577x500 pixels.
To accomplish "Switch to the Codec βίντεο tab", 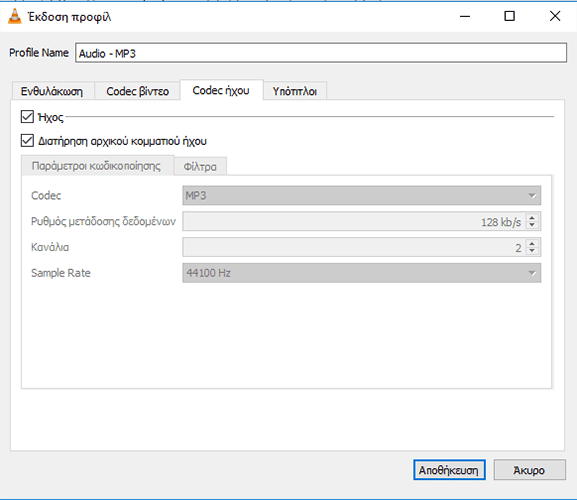I will [x=138, y=91].
